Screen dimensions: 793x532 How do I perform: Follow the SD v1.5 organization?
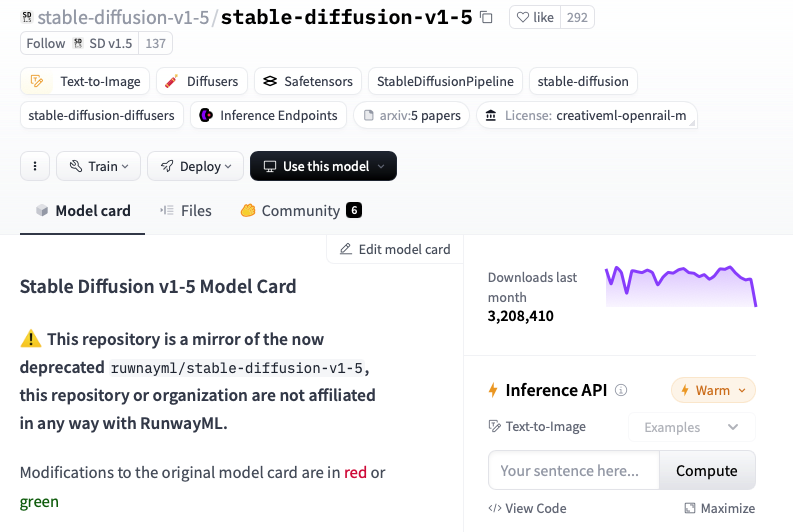[45, 43]
